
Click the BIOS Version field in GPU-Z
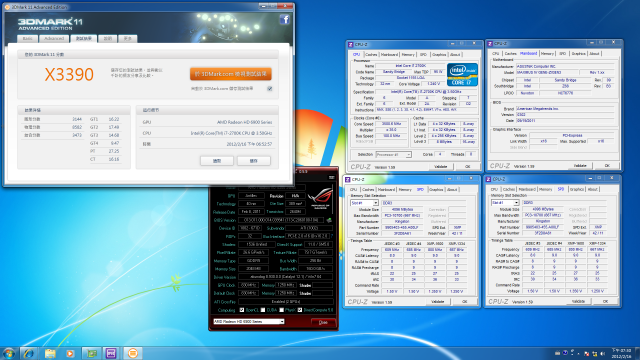point(282,220)
